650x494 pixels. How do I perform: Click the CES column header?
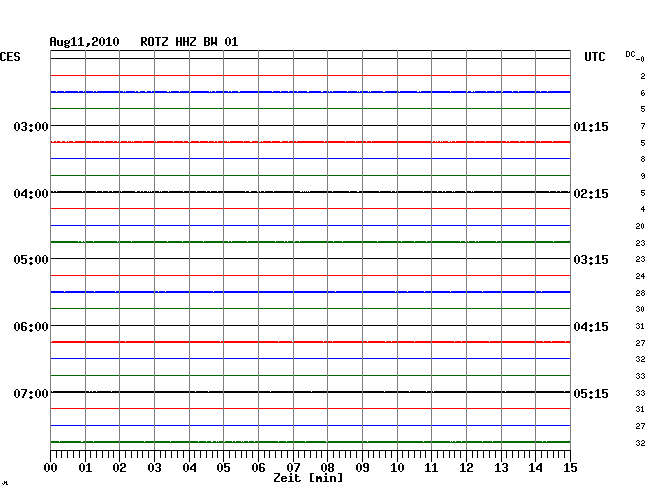pyautogui.click(x=10, y=57)
